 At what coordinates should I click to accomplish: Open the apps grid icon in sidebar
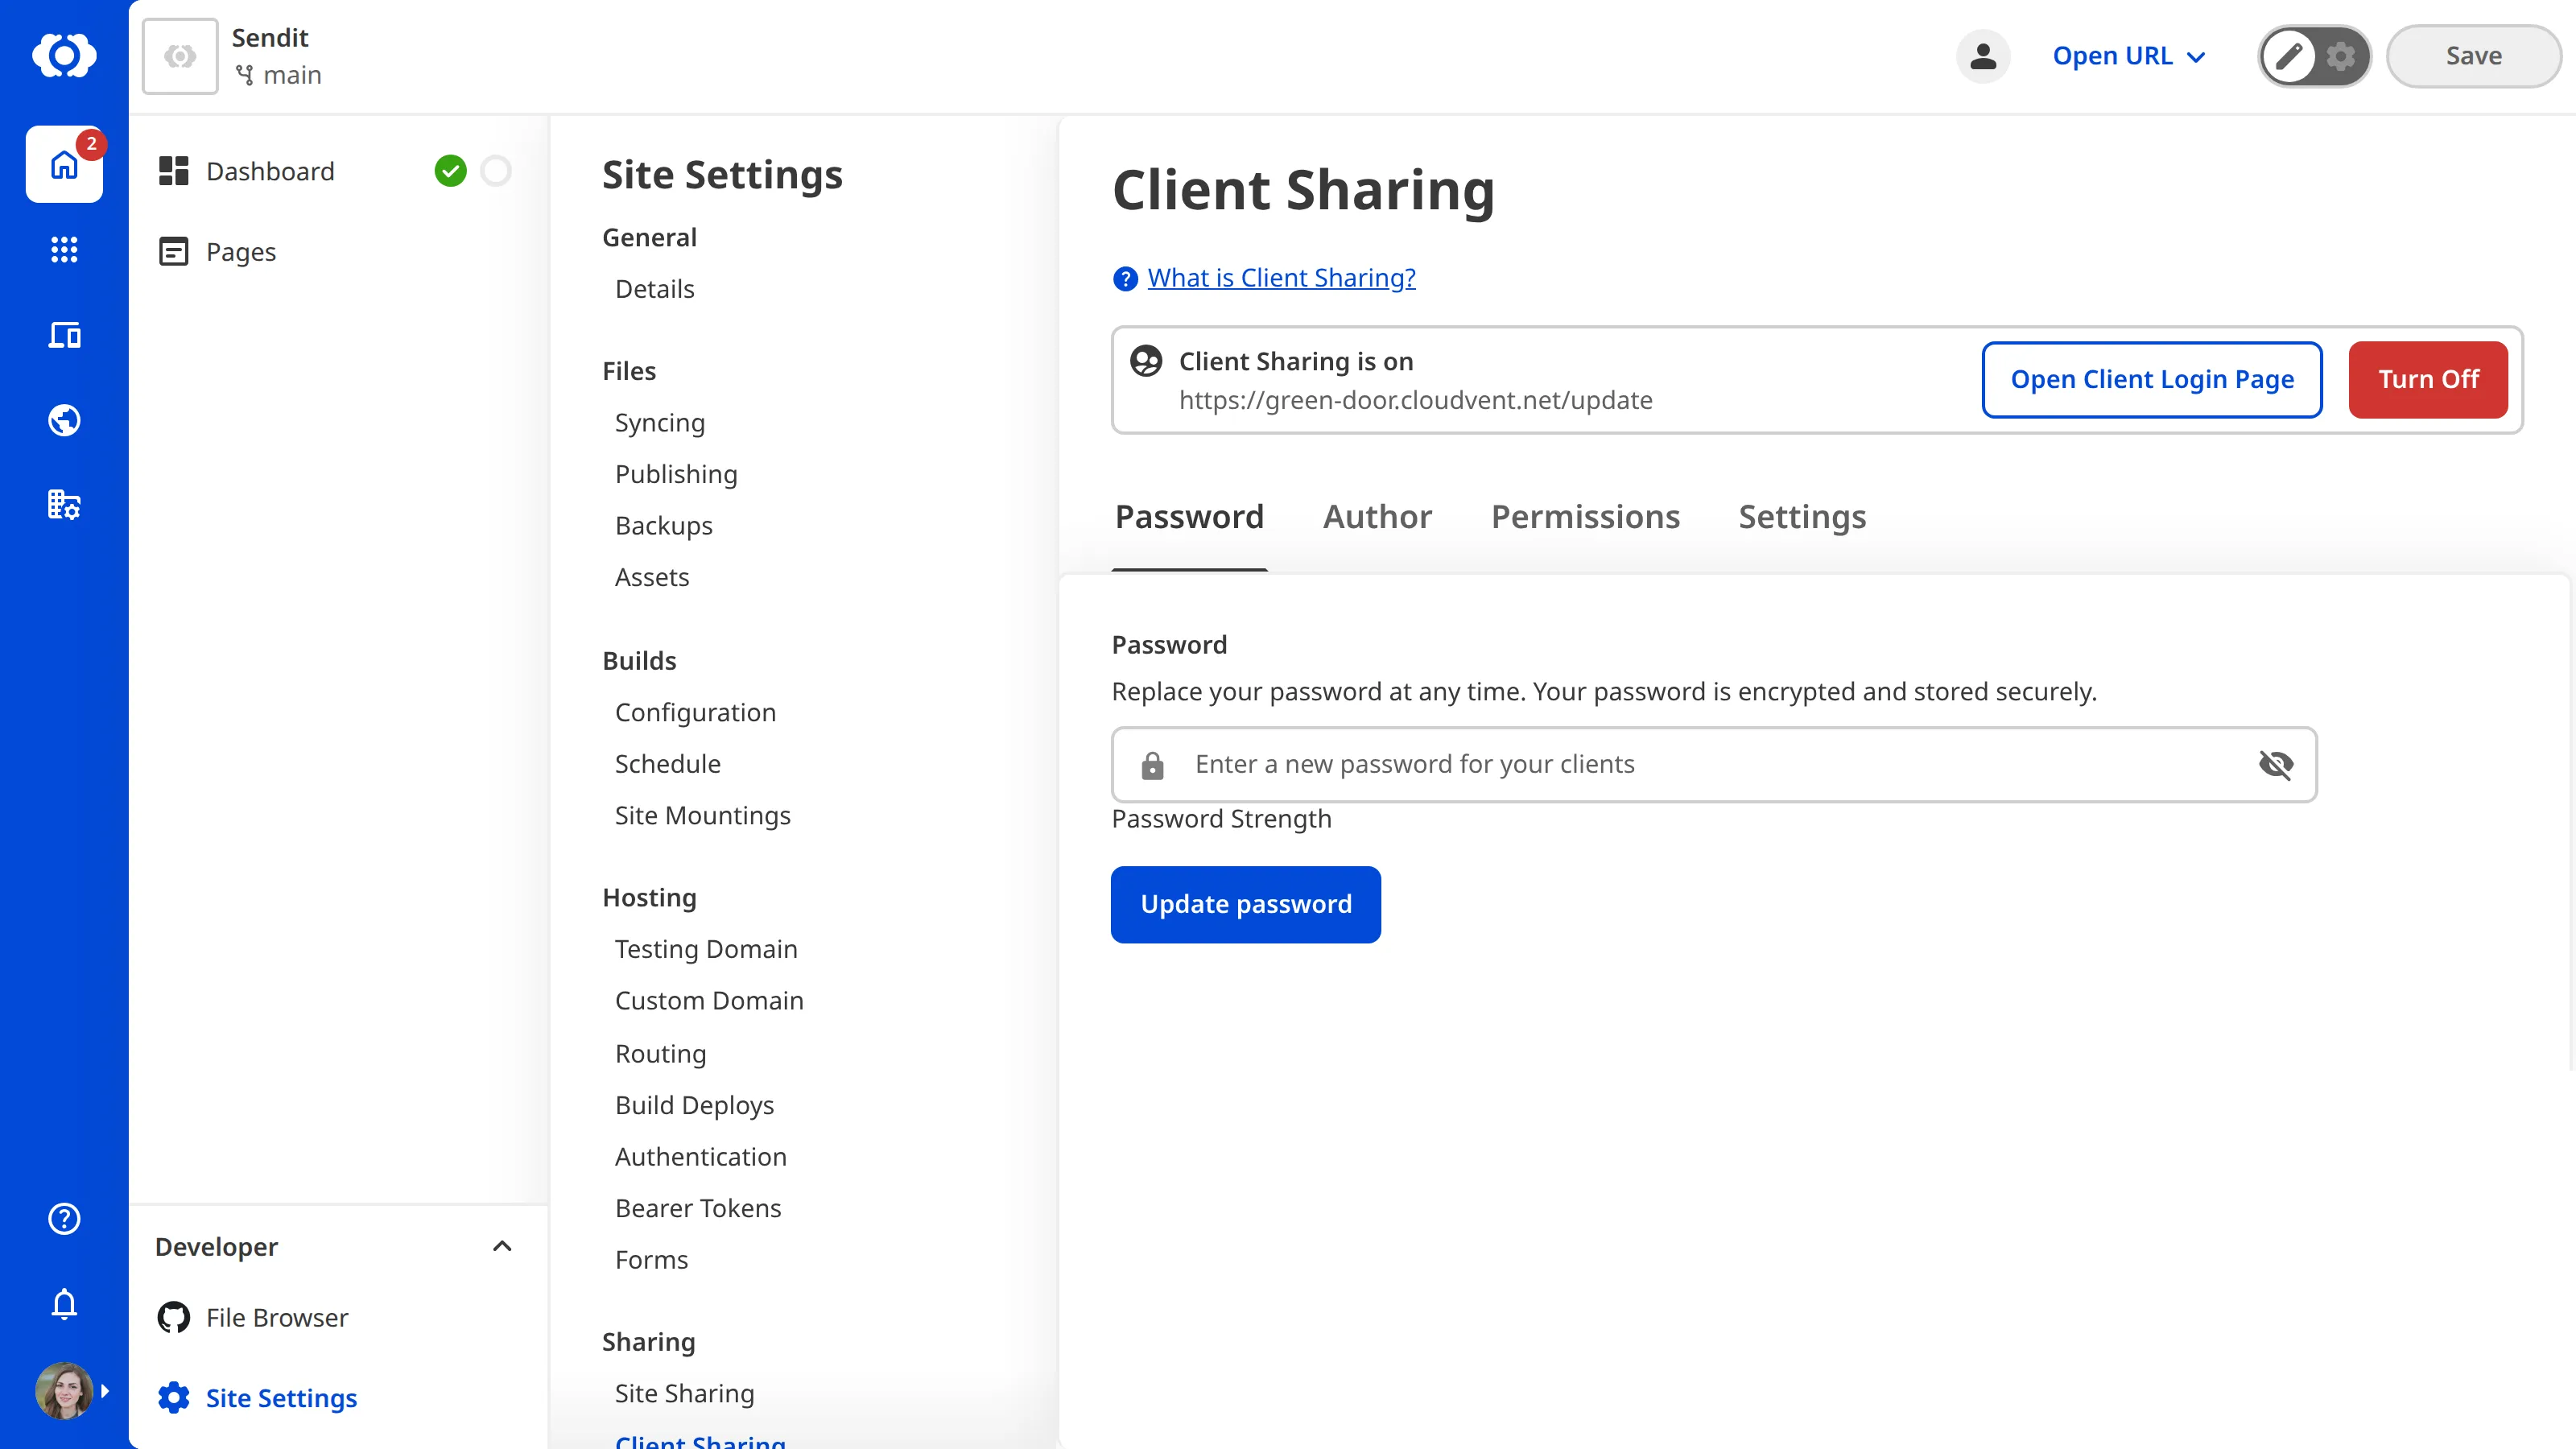pos(64,249)
